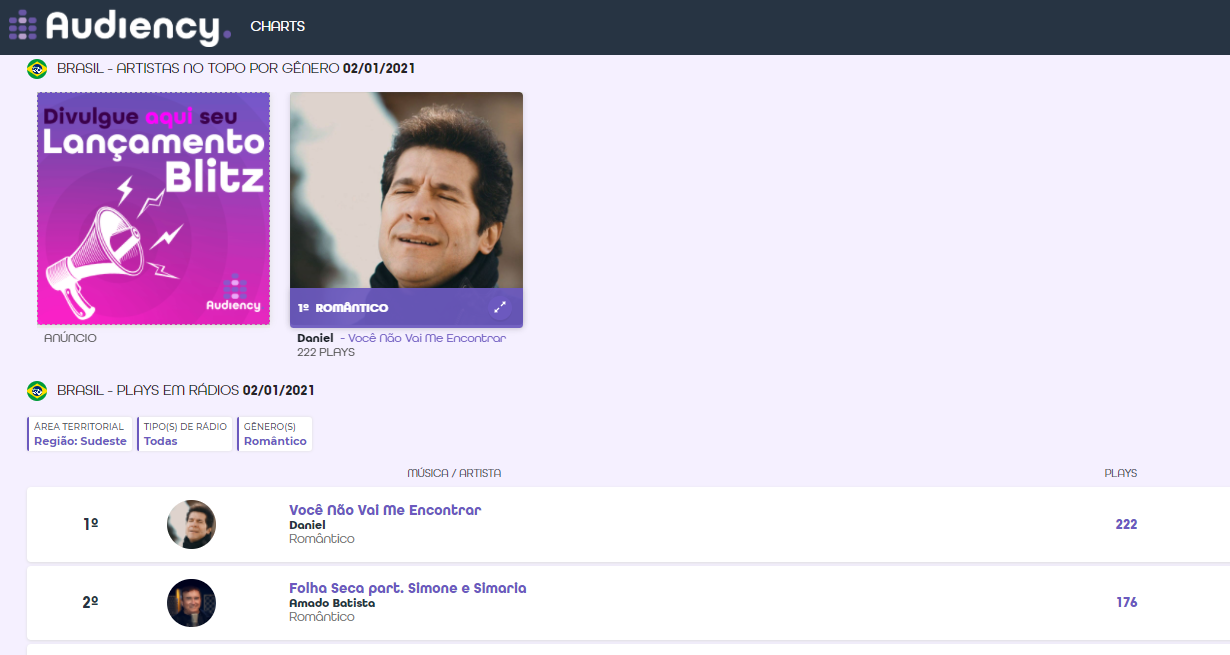
Task: Click the Brazil flag beside Artistas no Topo
Action: point(37,69)
